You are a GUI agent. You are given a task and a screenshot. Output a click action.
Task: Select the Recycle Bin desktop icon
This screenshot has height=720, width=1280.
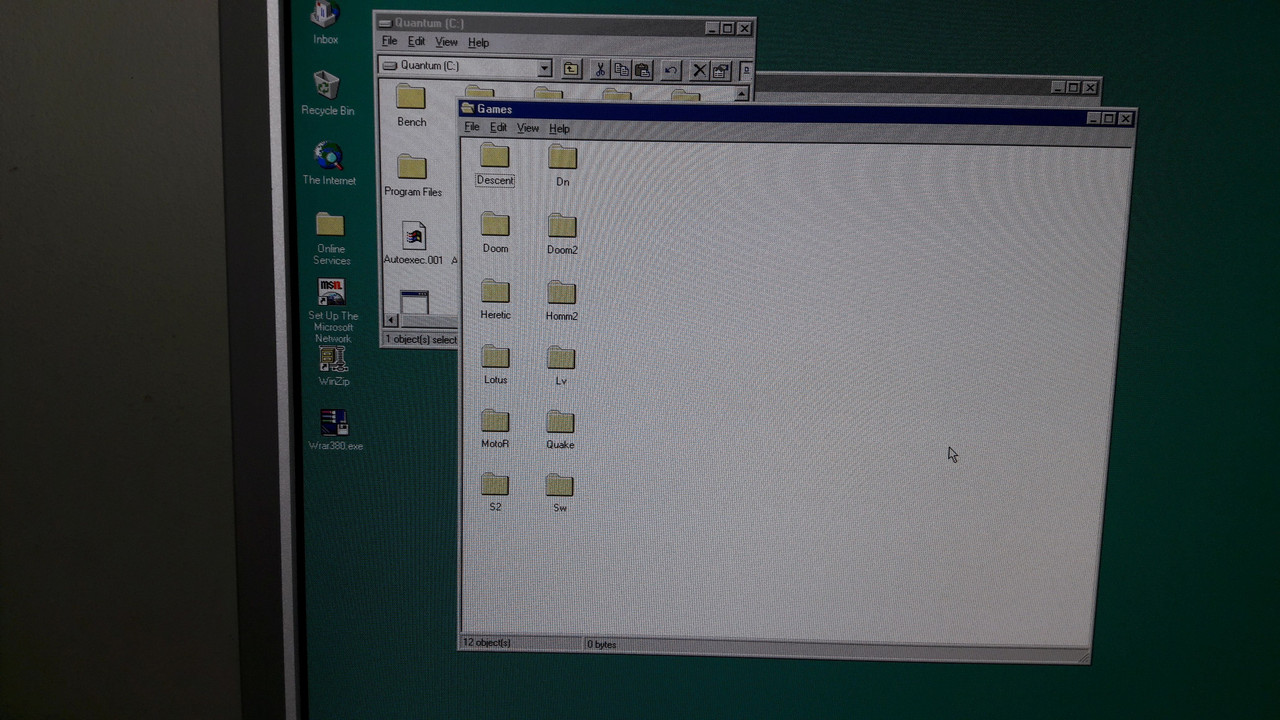click(x=327, y=93)
